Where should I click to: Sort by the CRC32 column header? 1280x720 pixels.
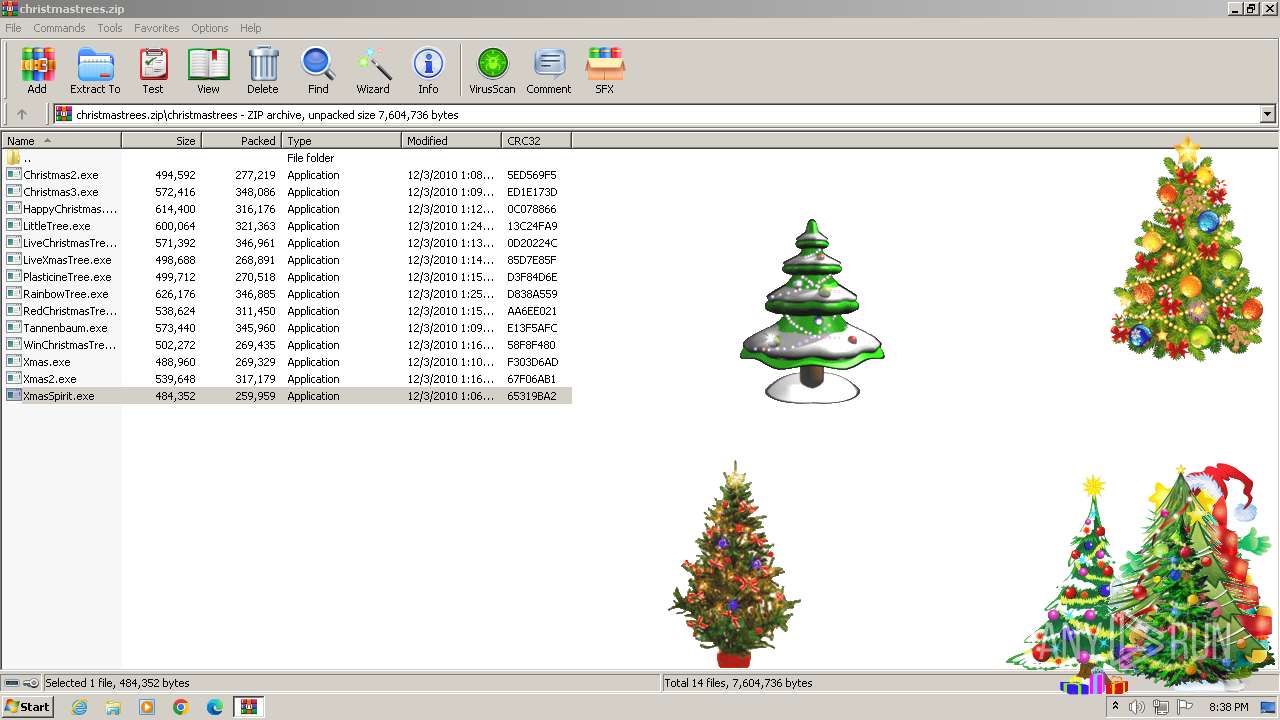[x=536, y=141]
